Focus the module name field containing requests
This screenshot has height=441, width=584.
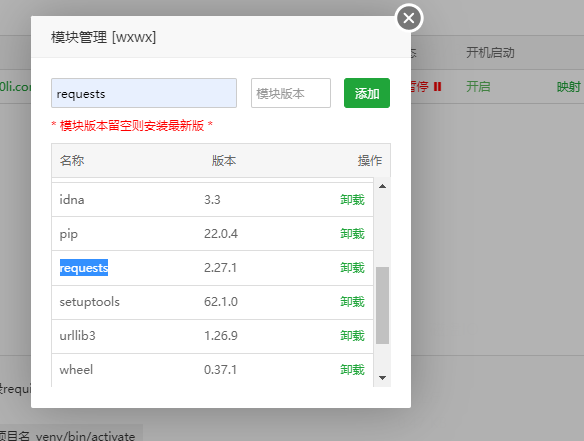tap(144, 93)
